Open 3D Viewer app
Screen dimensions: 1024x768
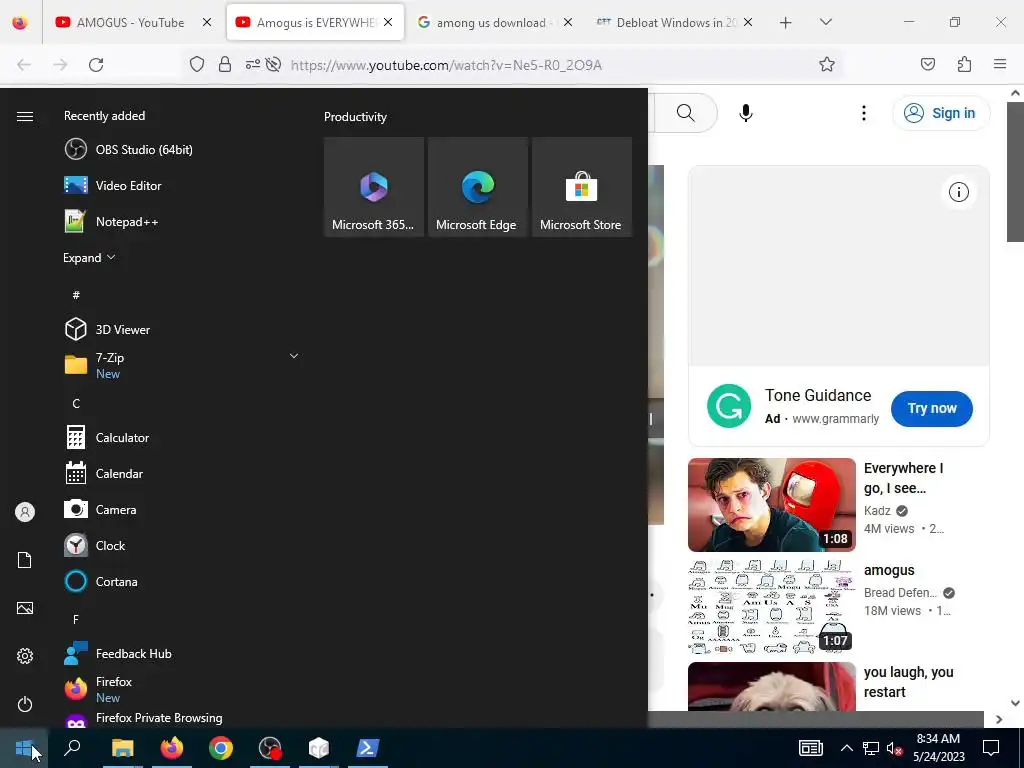(107, 329)
